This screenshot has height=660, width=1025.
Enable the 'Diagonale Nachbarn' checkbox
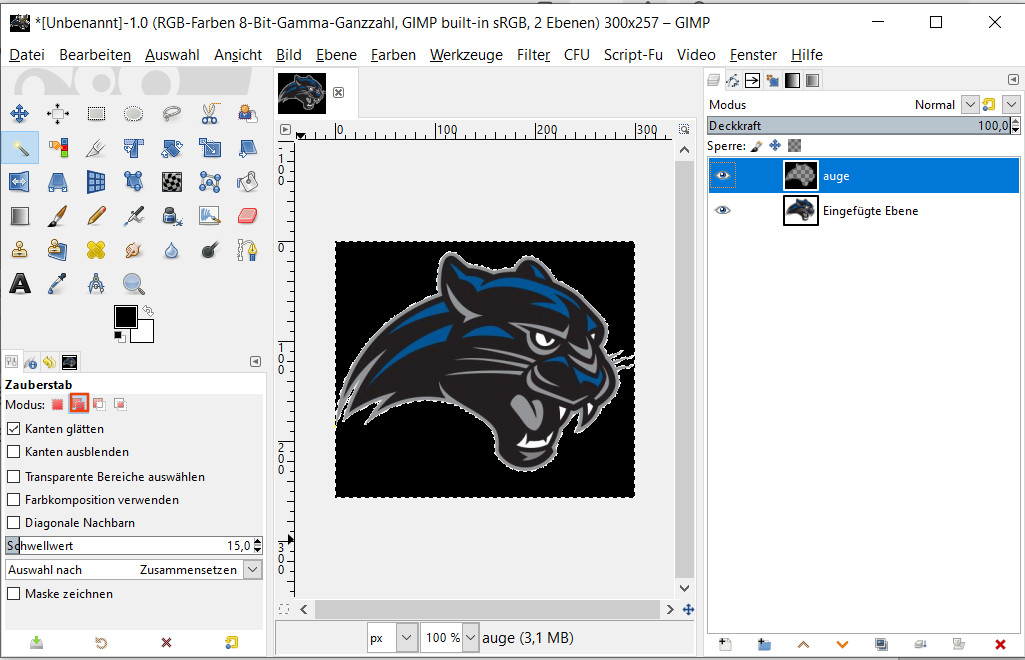[x=14, y=523]
